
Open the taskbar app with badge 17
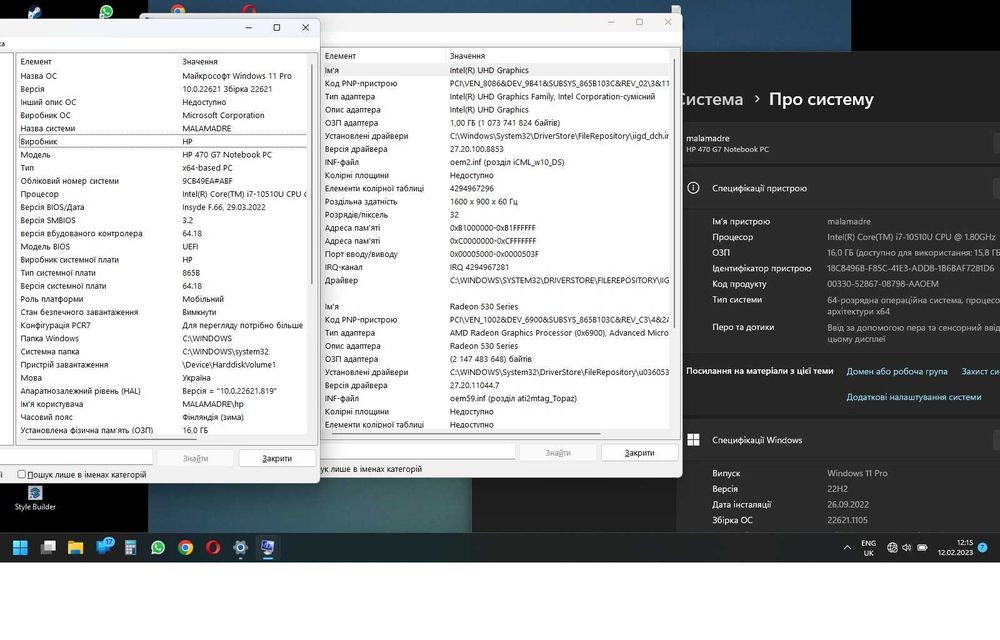[x=104, y=546]
